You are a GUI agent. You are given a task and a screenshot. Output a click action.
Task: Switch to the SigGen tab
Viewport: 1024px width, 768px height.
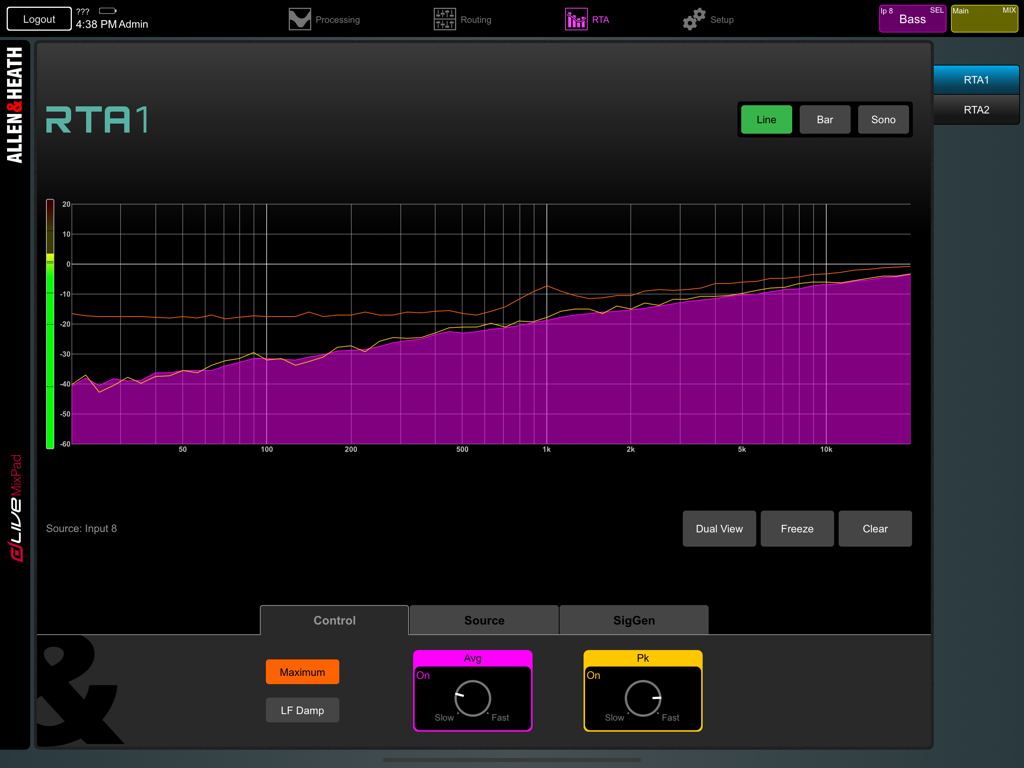point(633,620)
